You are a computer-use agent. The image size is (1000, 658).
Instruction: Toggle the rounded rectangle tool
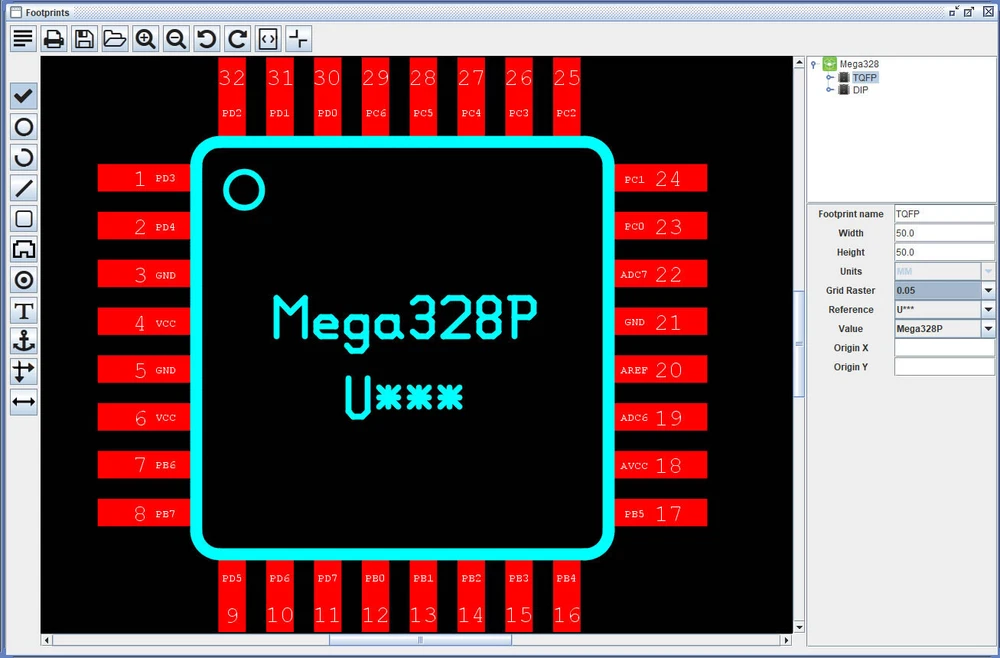pyautogui.click(x=24, y=219)
